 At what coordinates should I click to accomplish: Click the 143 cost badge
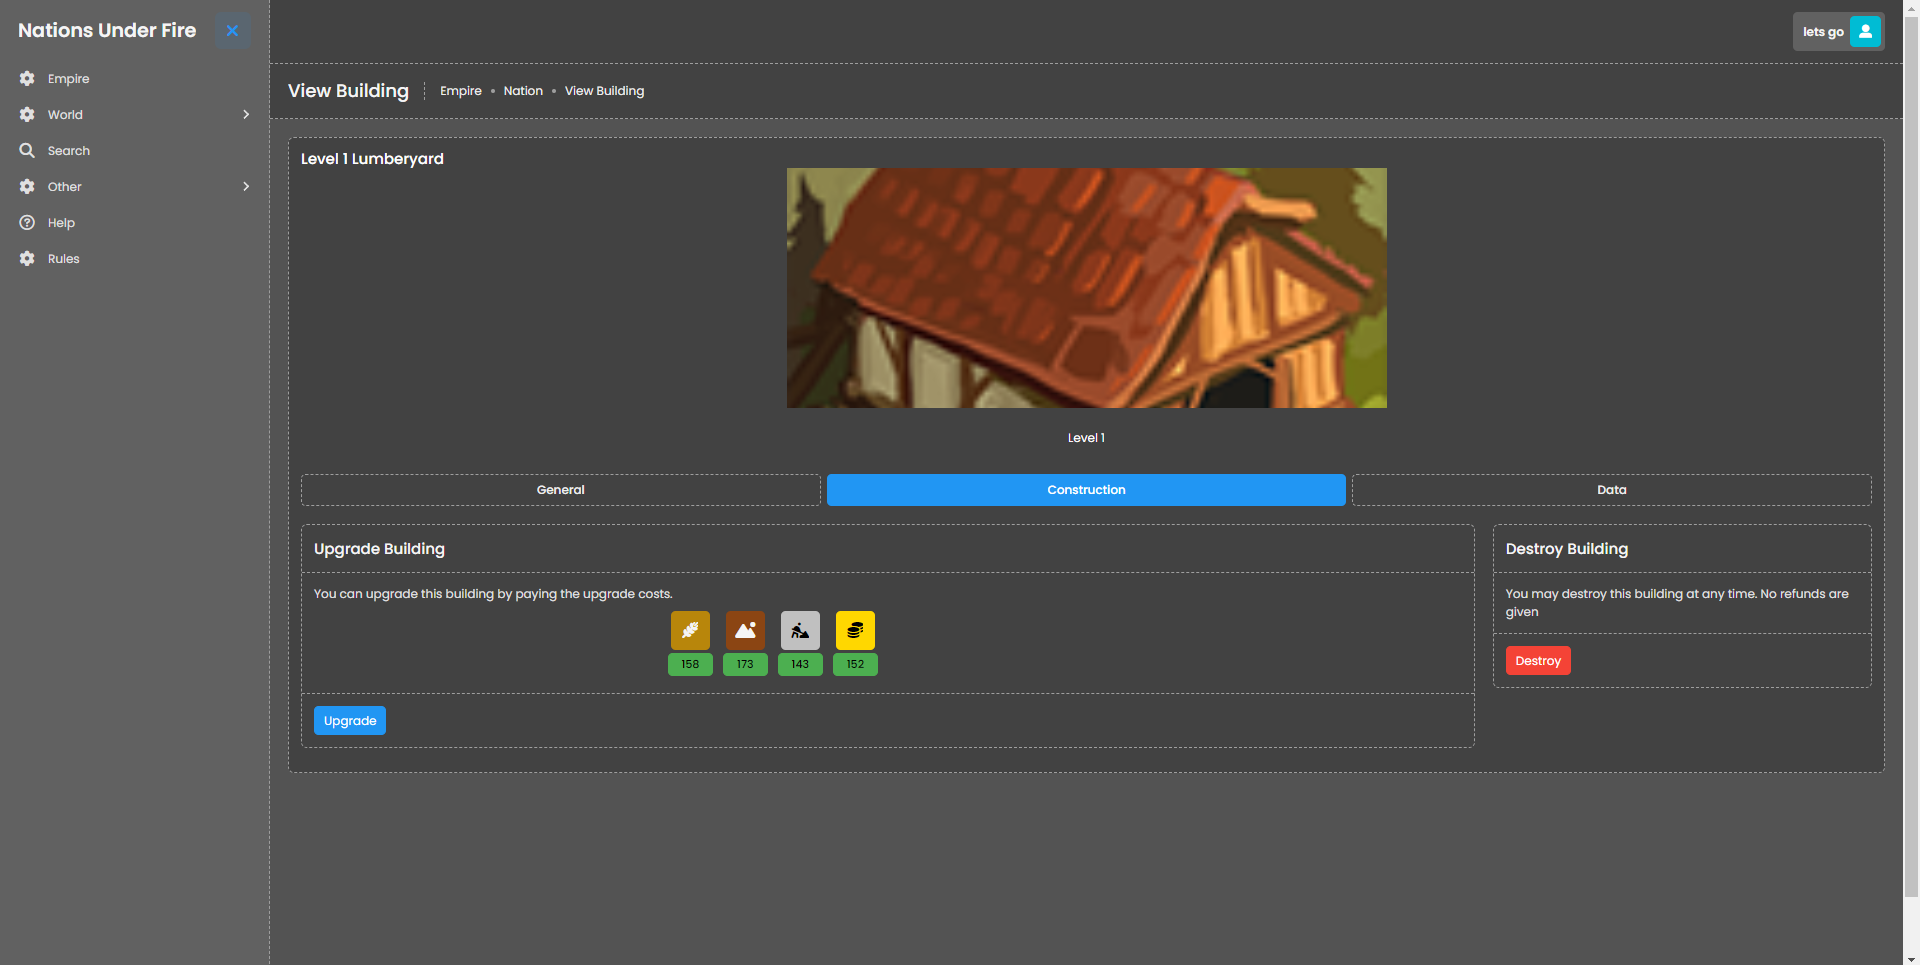pyautogui.click(x=800, y=664)
